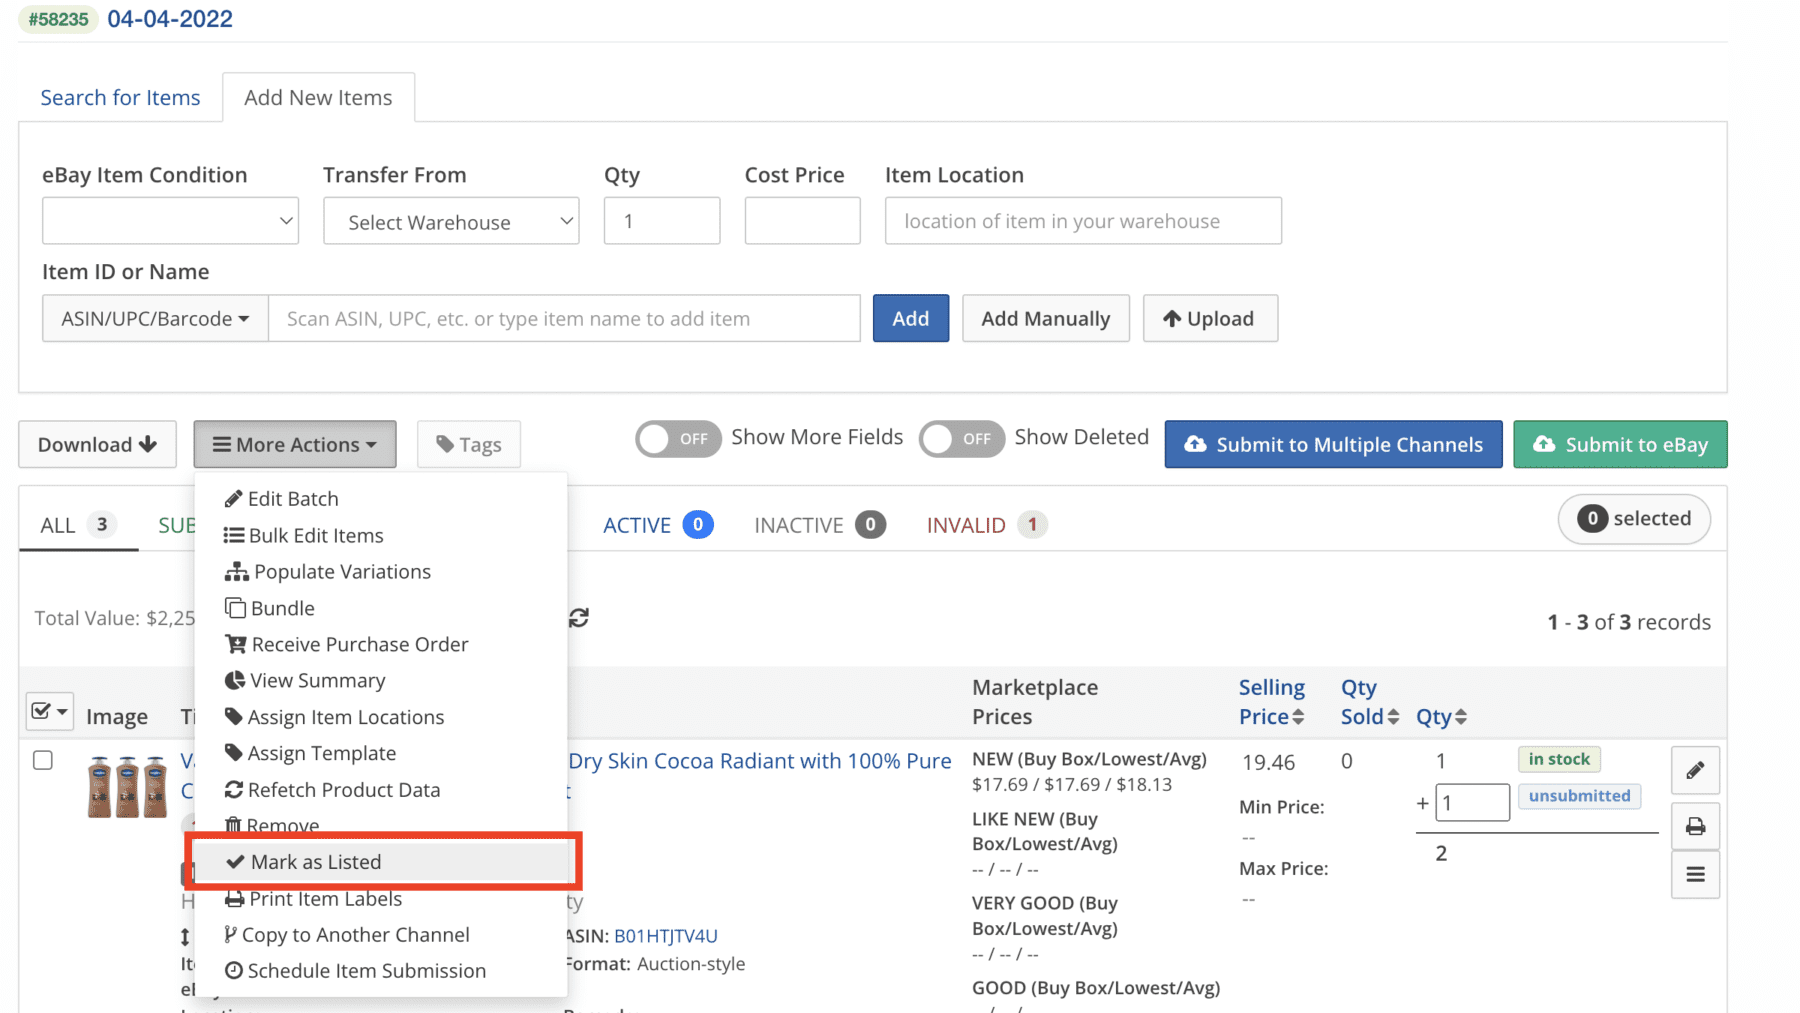Select the INVALID 1 status tab

click(986, 525)
